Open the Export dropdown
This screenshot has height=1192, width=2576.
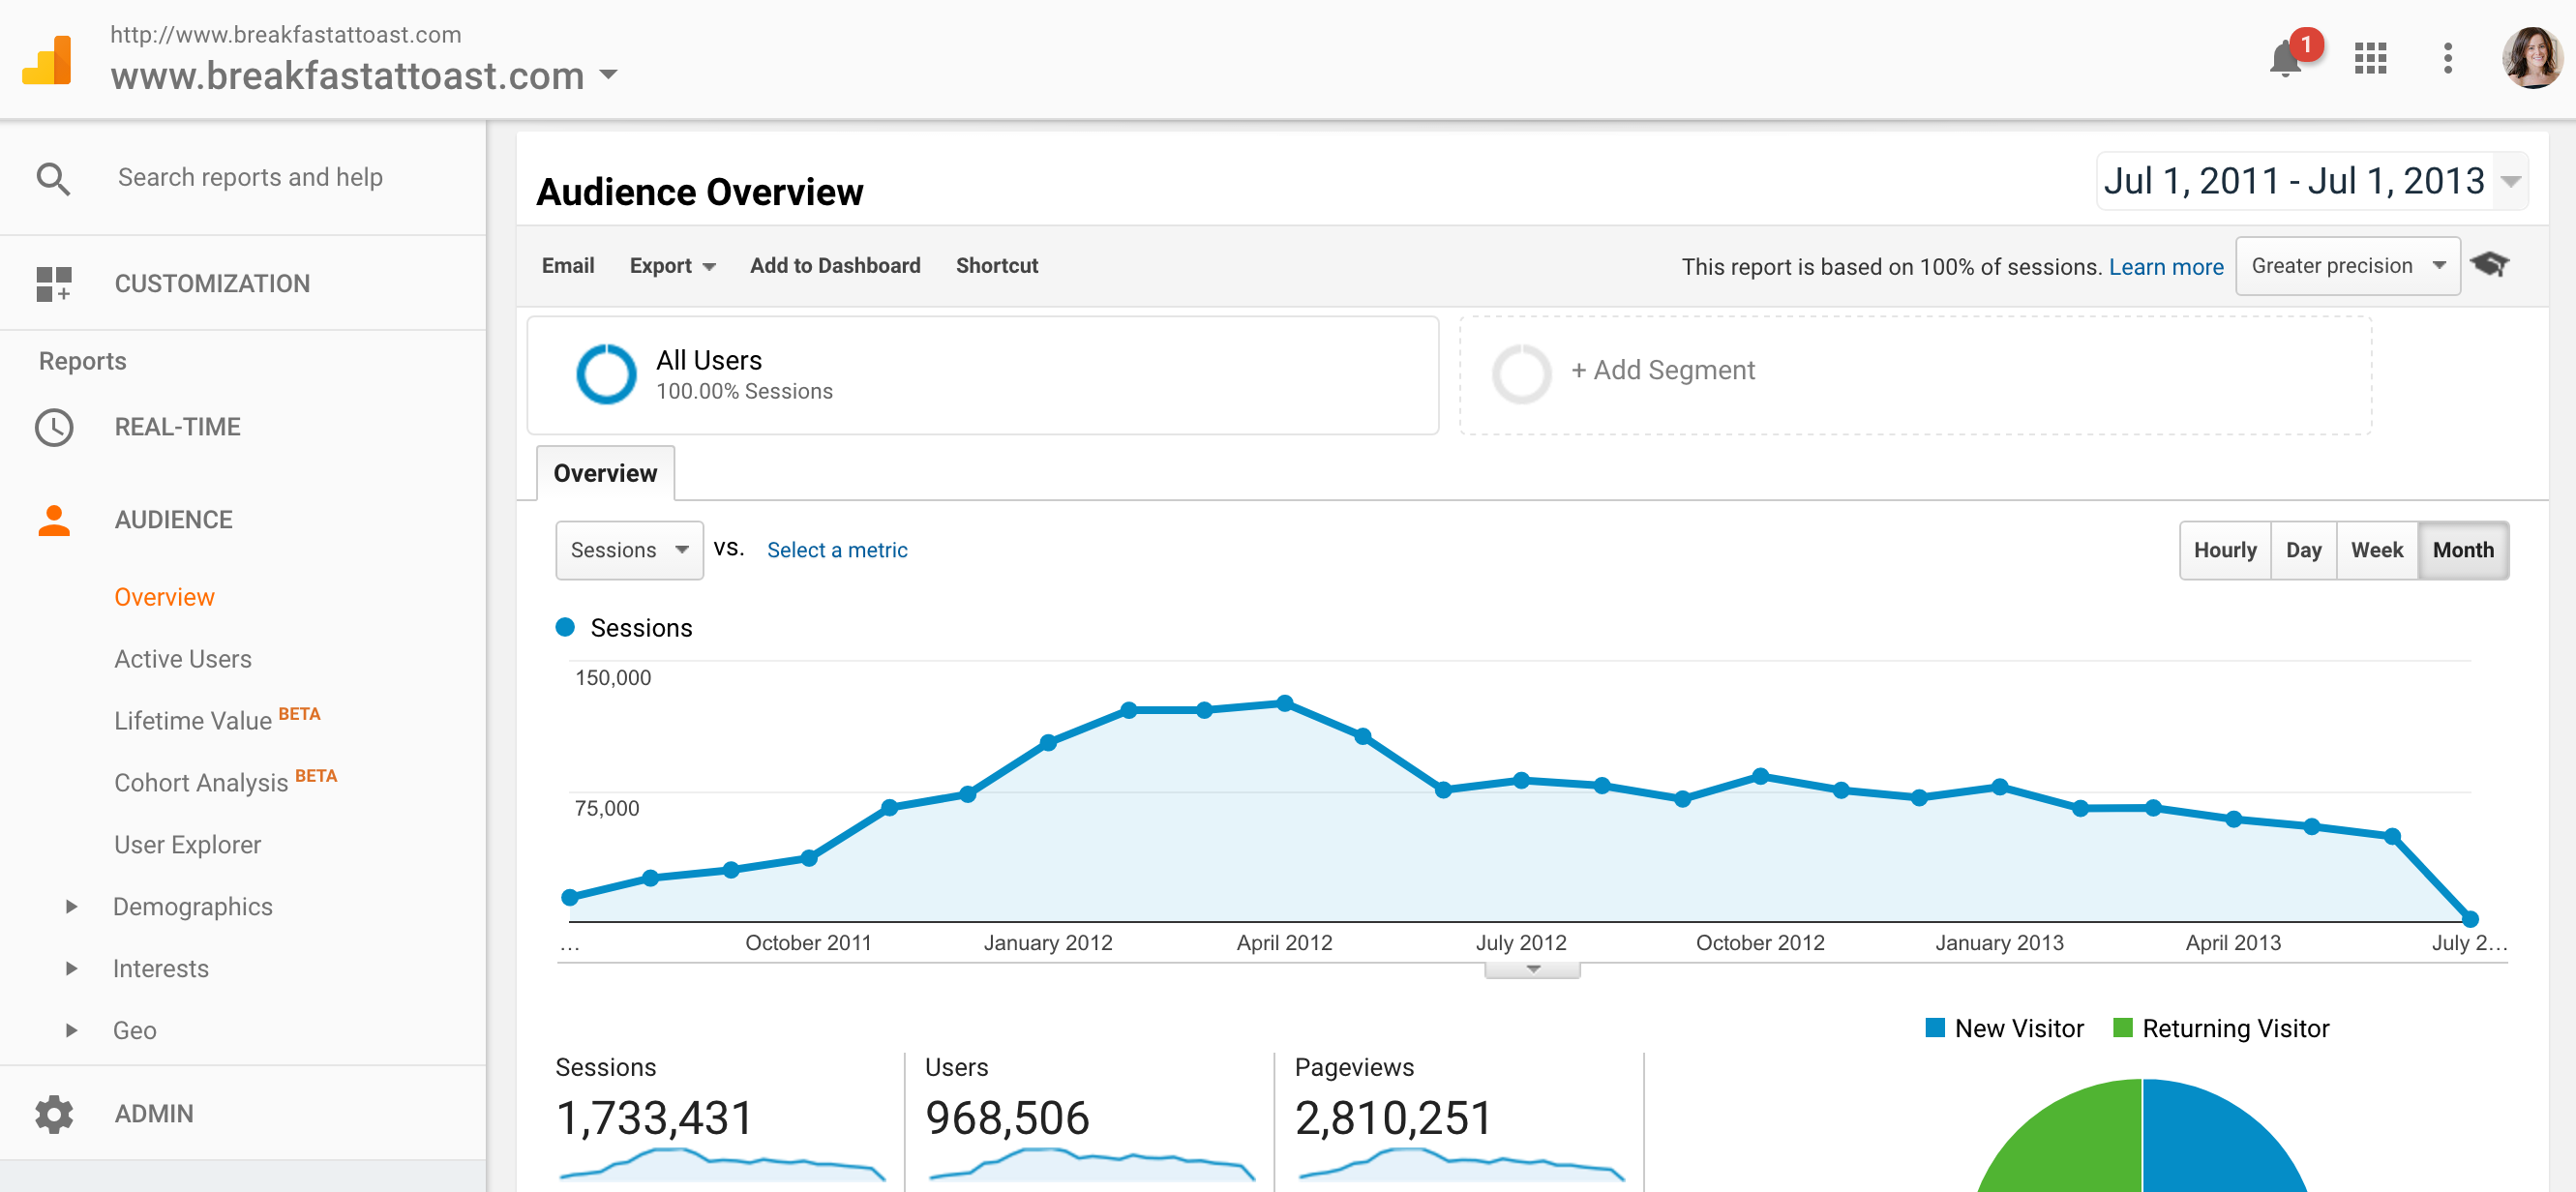pos(672,265)
